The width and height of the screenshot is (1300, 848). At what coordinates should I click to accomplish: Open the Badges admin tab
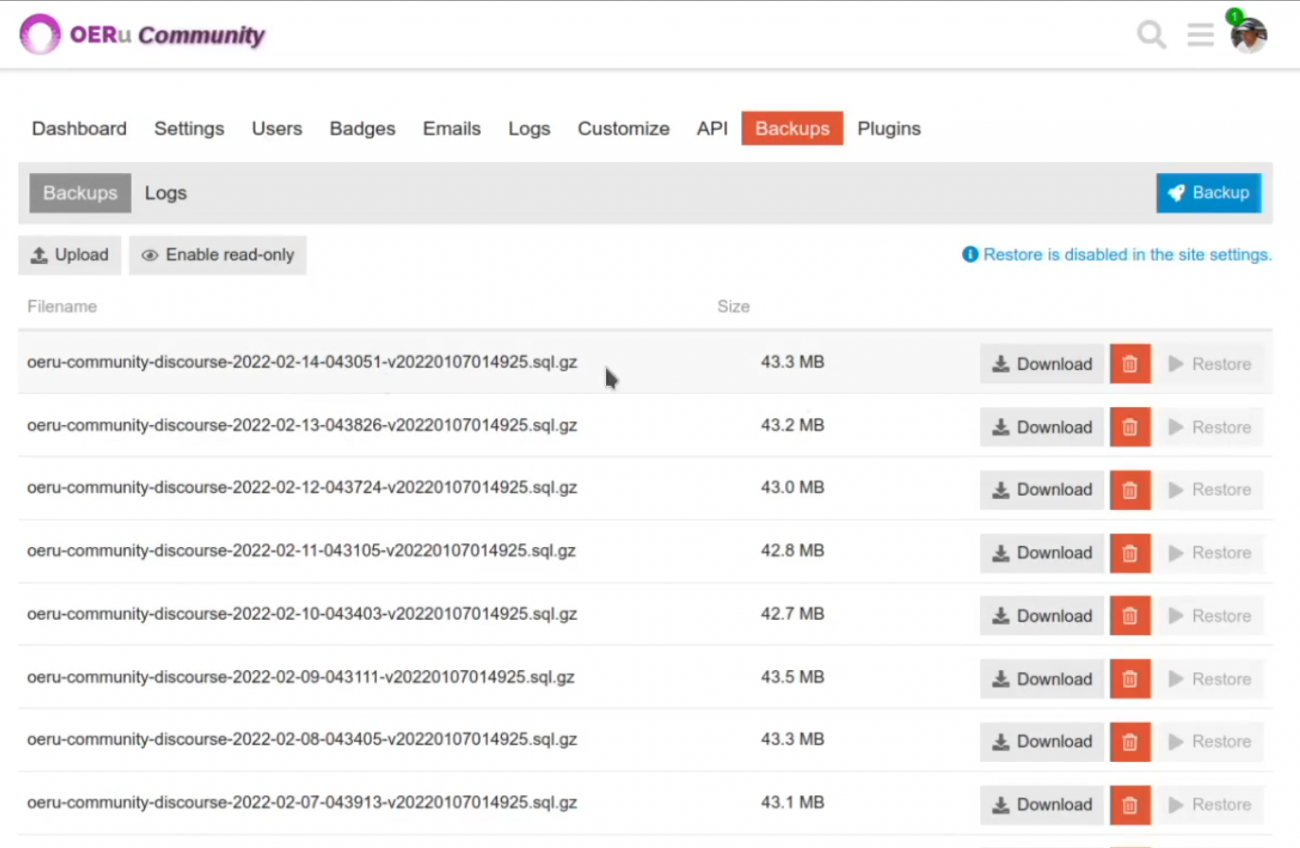362,128
